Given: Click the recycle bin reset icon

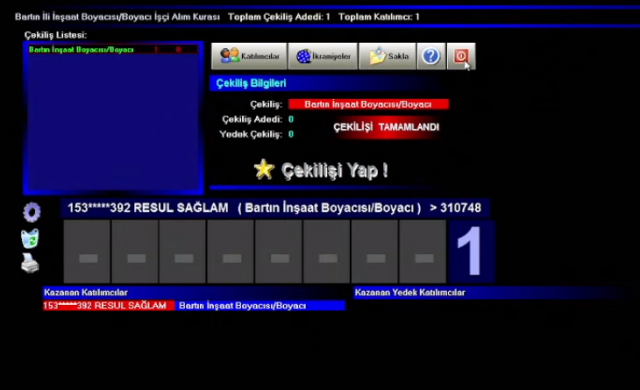Looking at the screenshot, I should click(x=30, y=239).
